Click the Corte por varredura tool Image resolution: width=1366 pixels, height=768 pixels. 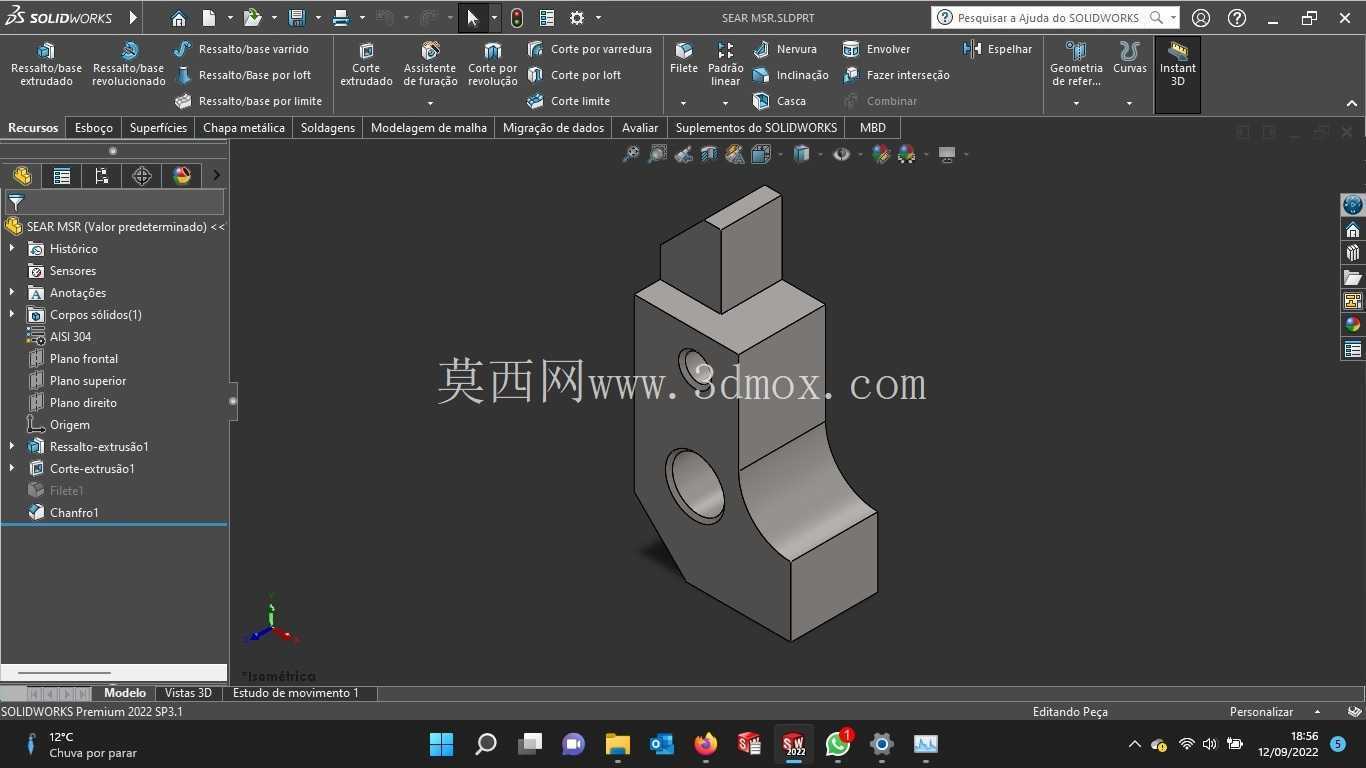pyautogui.click(x=589, y=49)
